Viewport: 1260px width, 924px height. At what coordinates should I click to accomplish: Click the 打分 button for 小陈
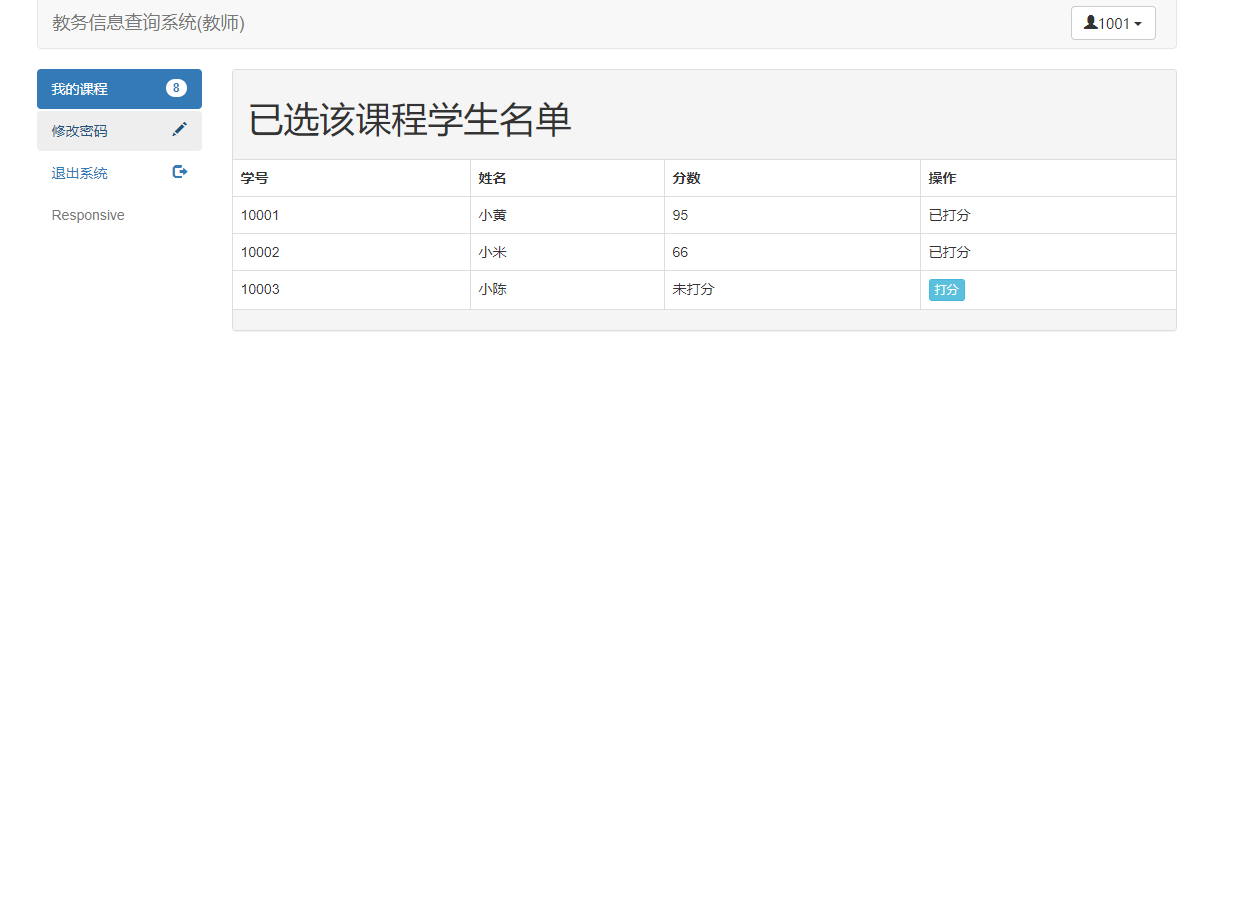click(946, 290)
